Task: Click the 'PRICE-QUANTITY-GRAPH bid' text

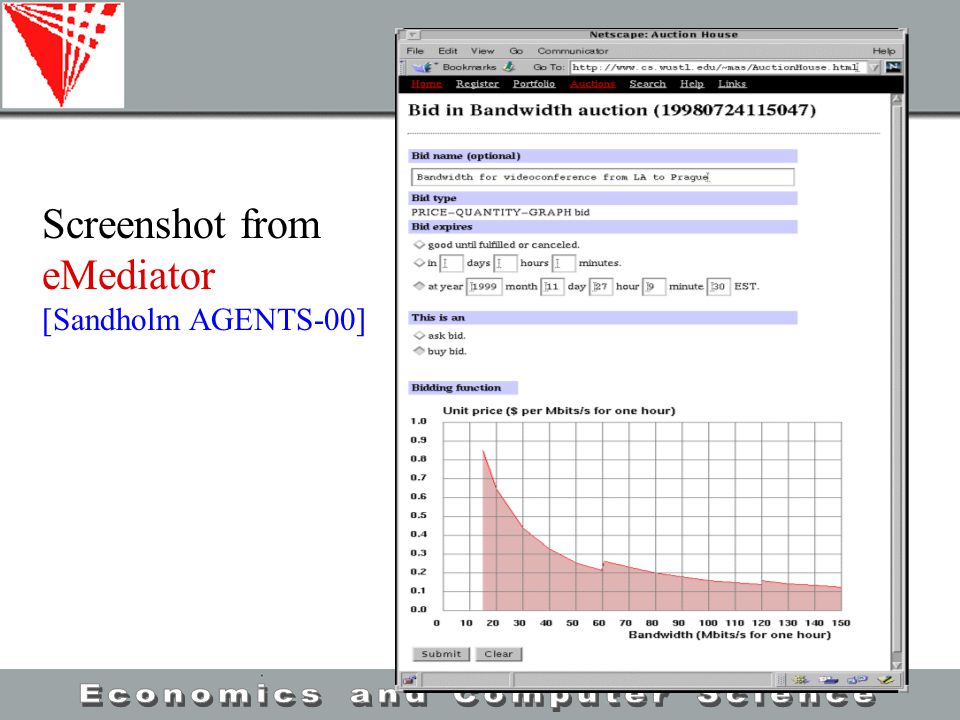Action: point(500,212)
